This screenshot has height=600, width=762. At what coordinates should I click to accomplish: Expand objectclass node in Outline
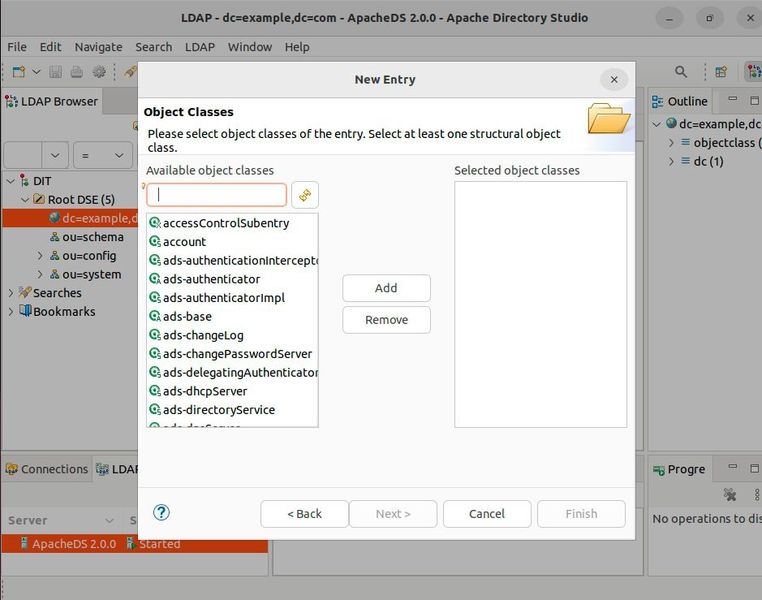pyautogui.click(x=671, y=143)
